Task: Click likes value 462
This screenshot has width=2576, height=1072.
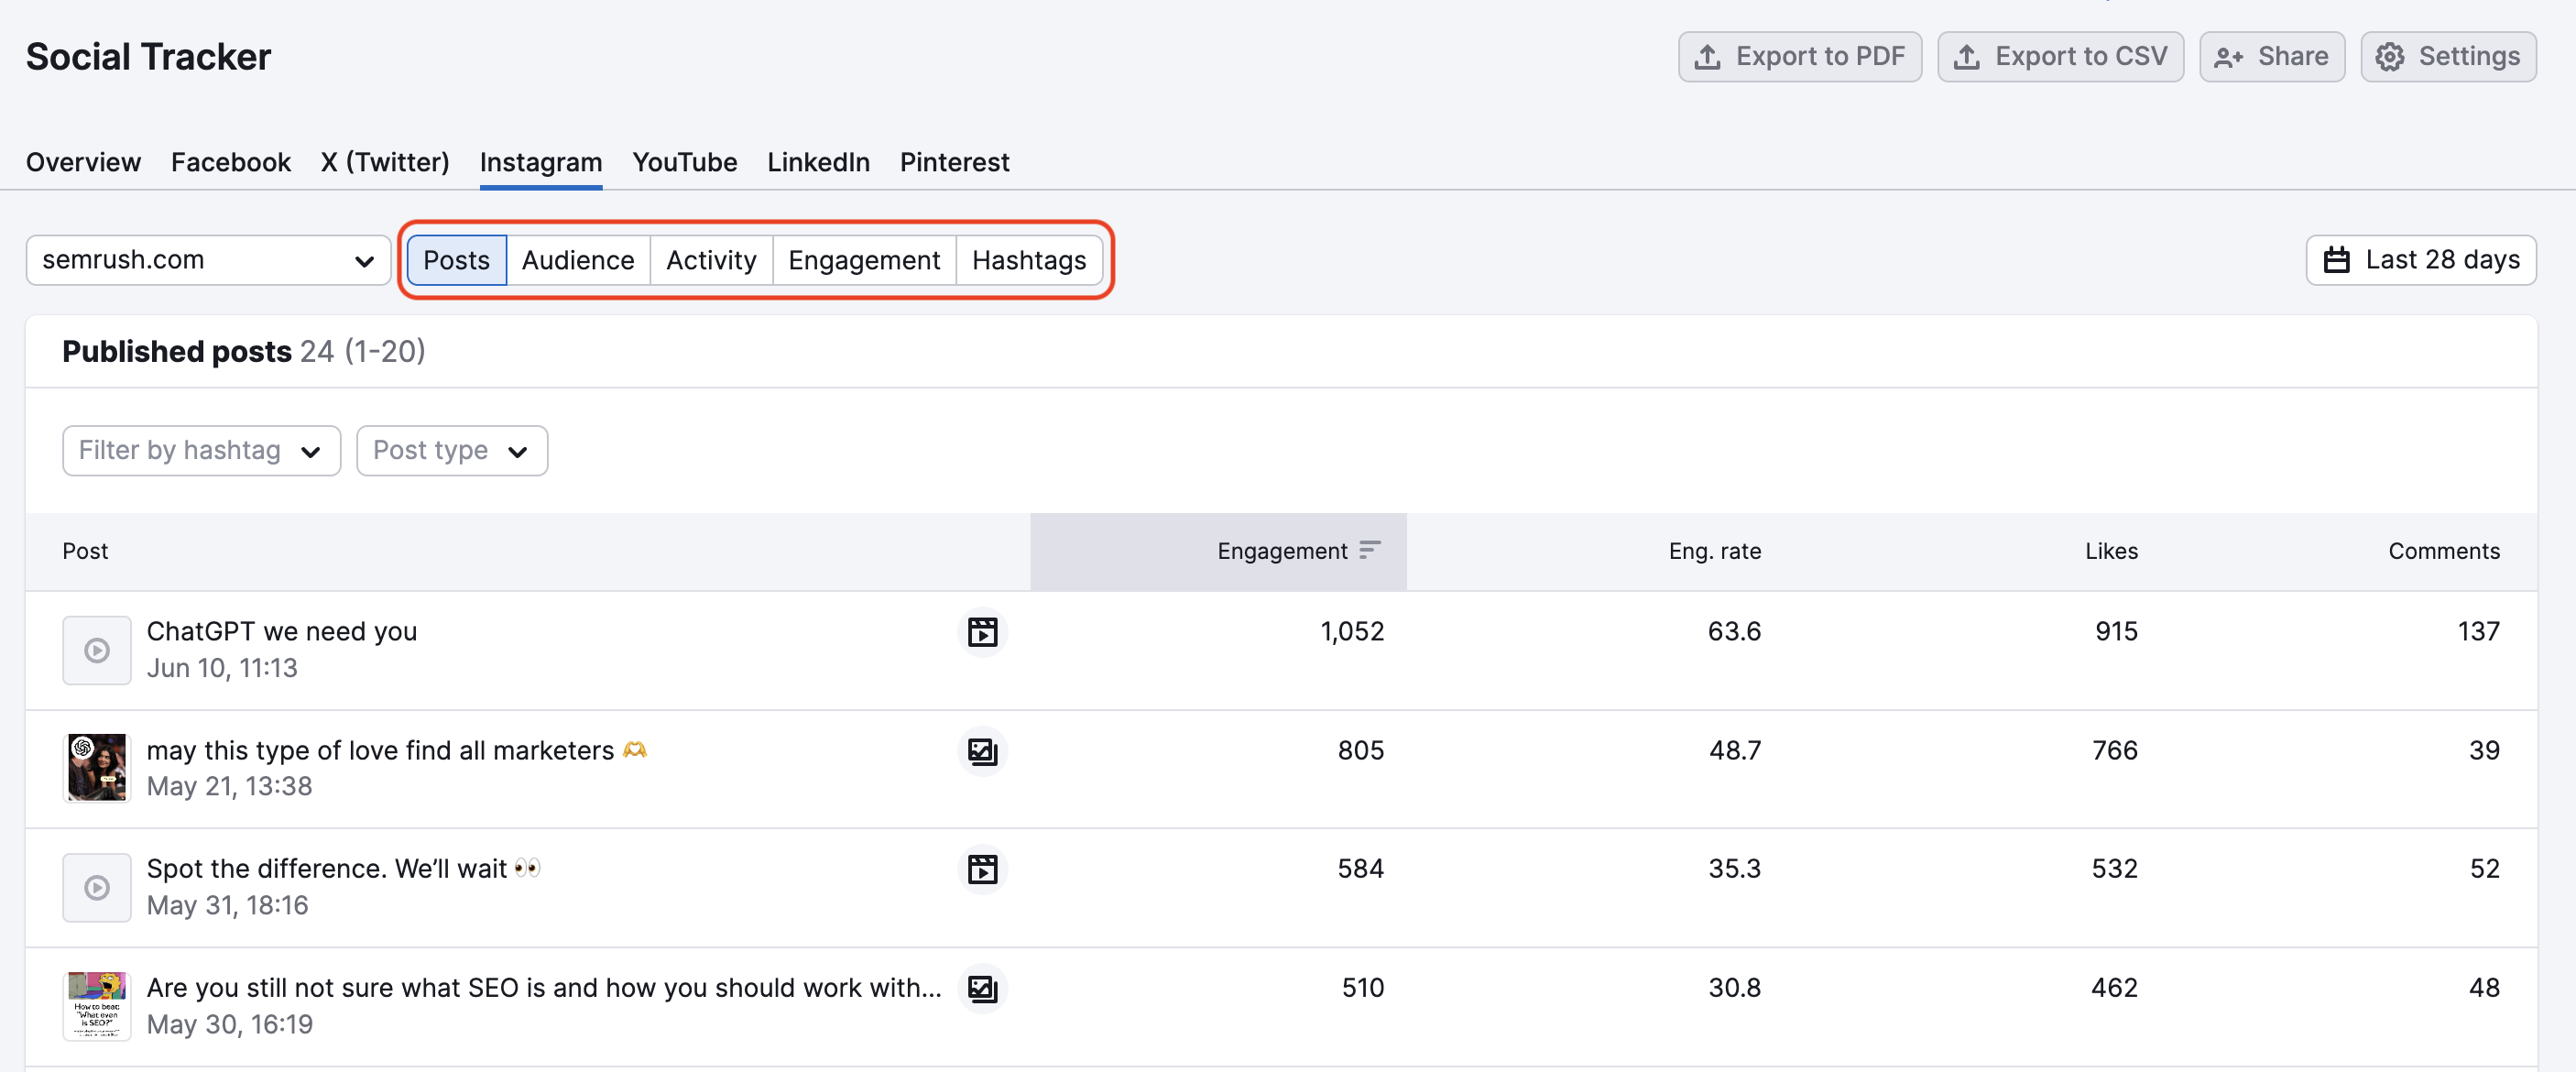Action: 2115,988
